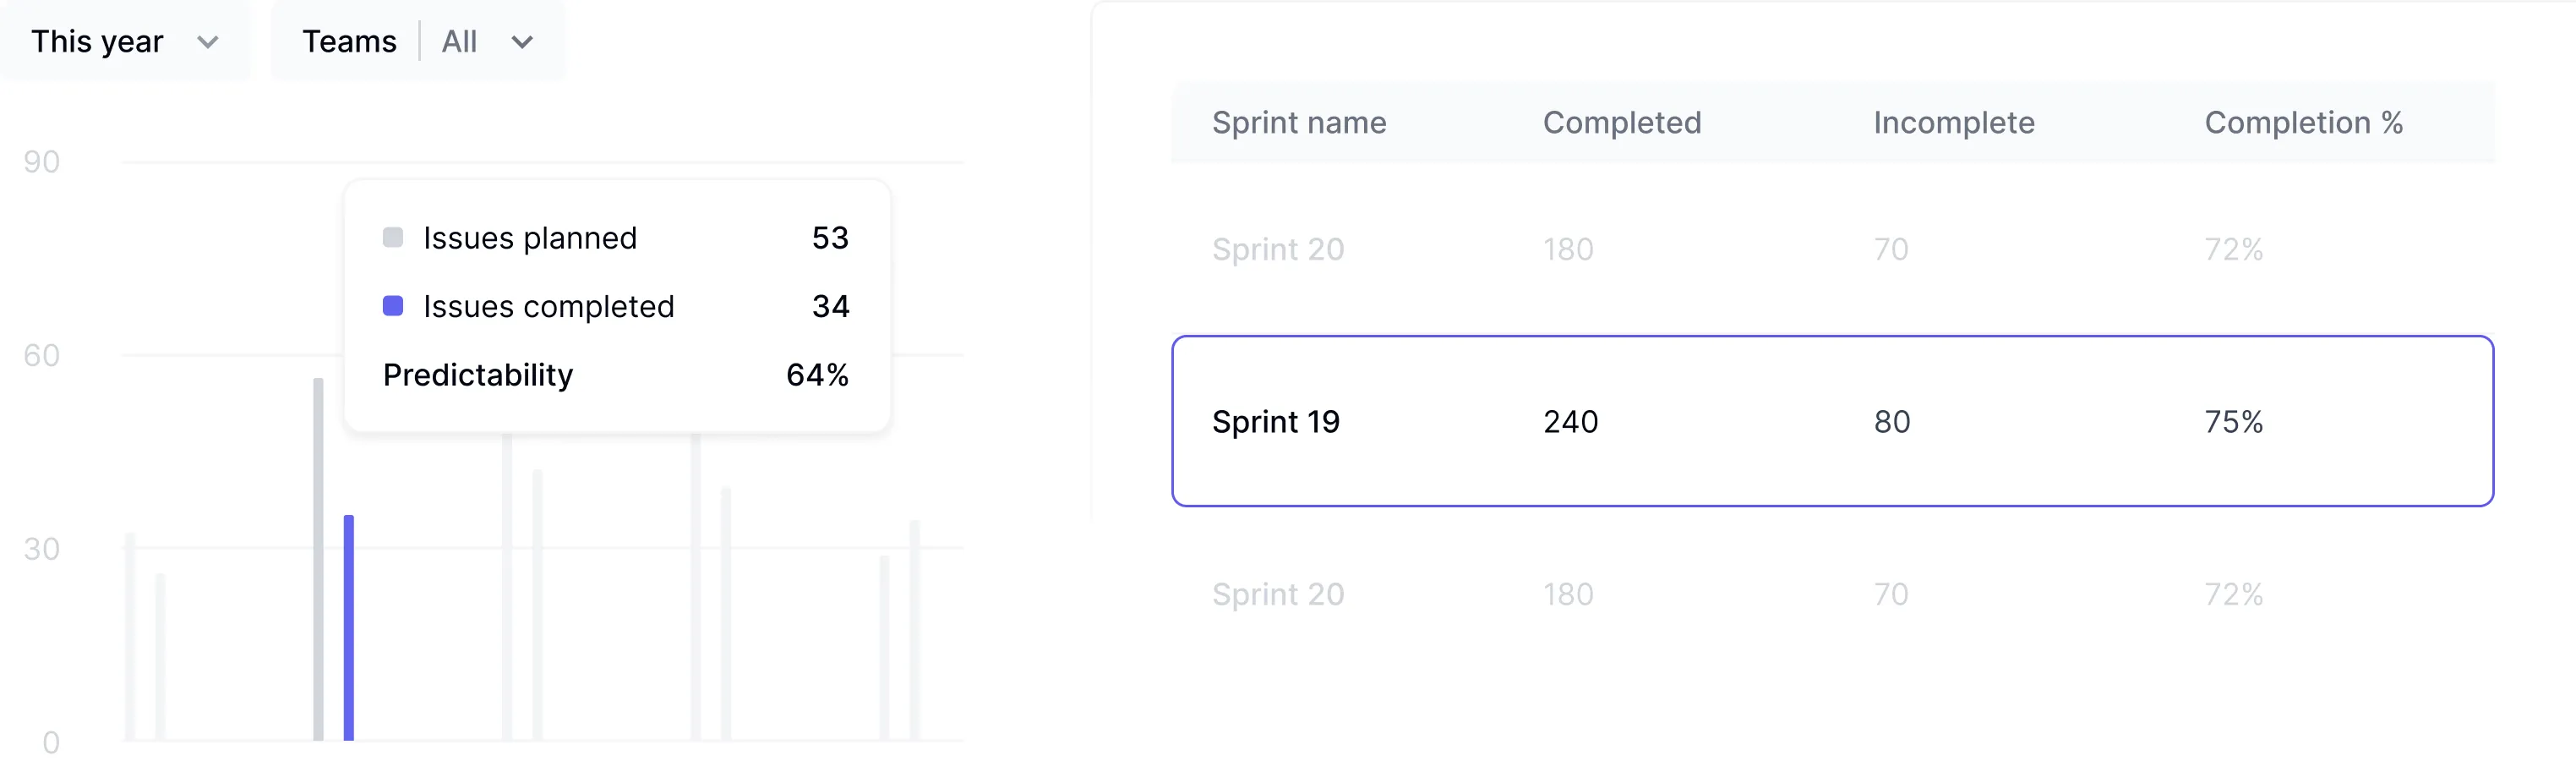This screenshot has height=761, width=2576.
Task: Click the blue Issues completed bar
Action: point(349,628)
